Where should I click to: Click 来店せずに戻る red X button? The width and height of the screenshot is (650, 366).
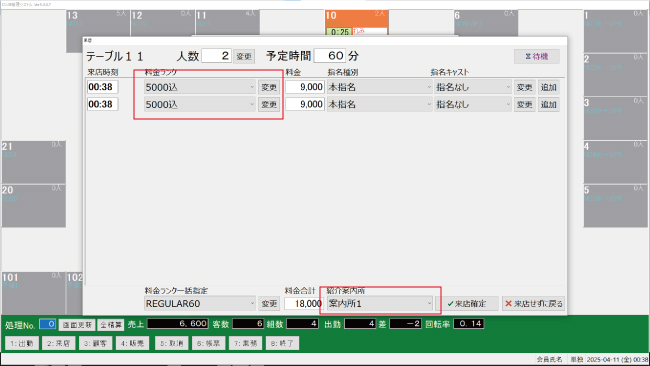pos(534,304)
